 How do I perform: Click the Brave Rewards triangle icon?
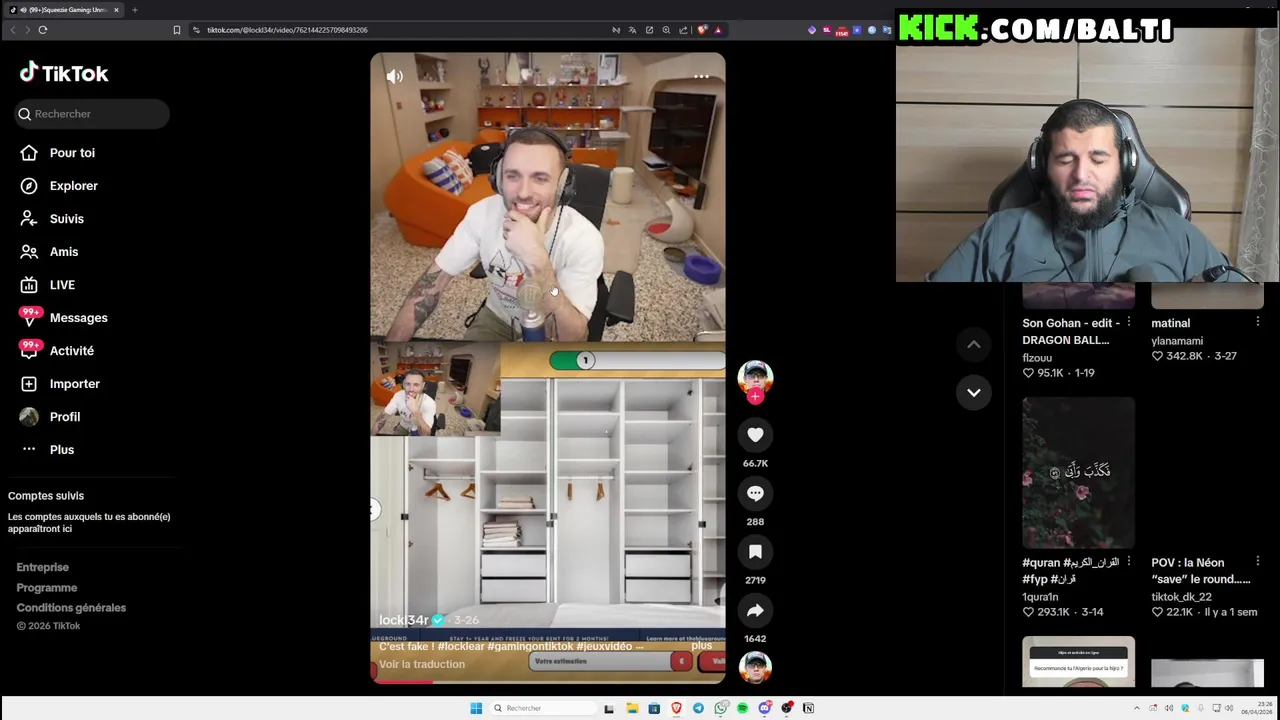click(x=718, y=30)
